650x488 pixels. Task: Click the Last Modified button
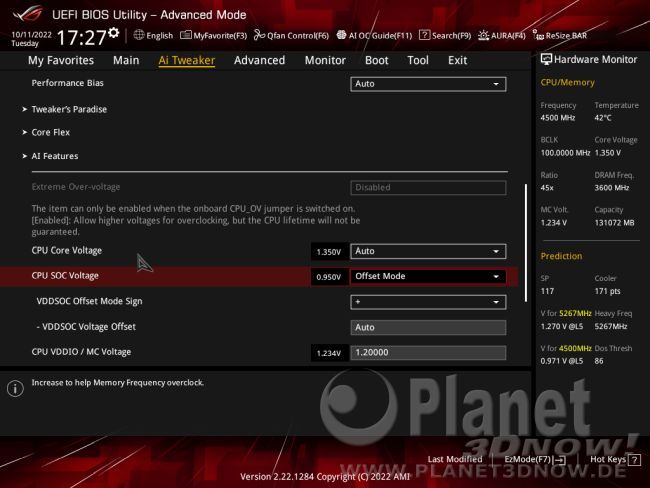[455, 459]
